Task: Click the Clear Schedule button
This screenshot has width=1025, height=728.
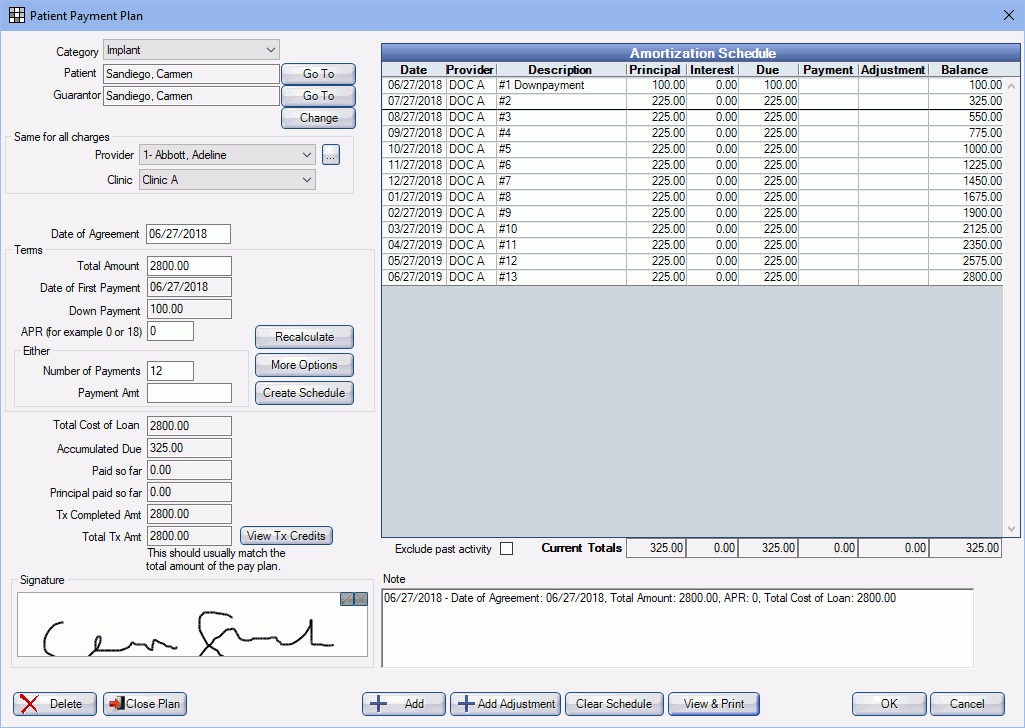Action: pos(614,704)
